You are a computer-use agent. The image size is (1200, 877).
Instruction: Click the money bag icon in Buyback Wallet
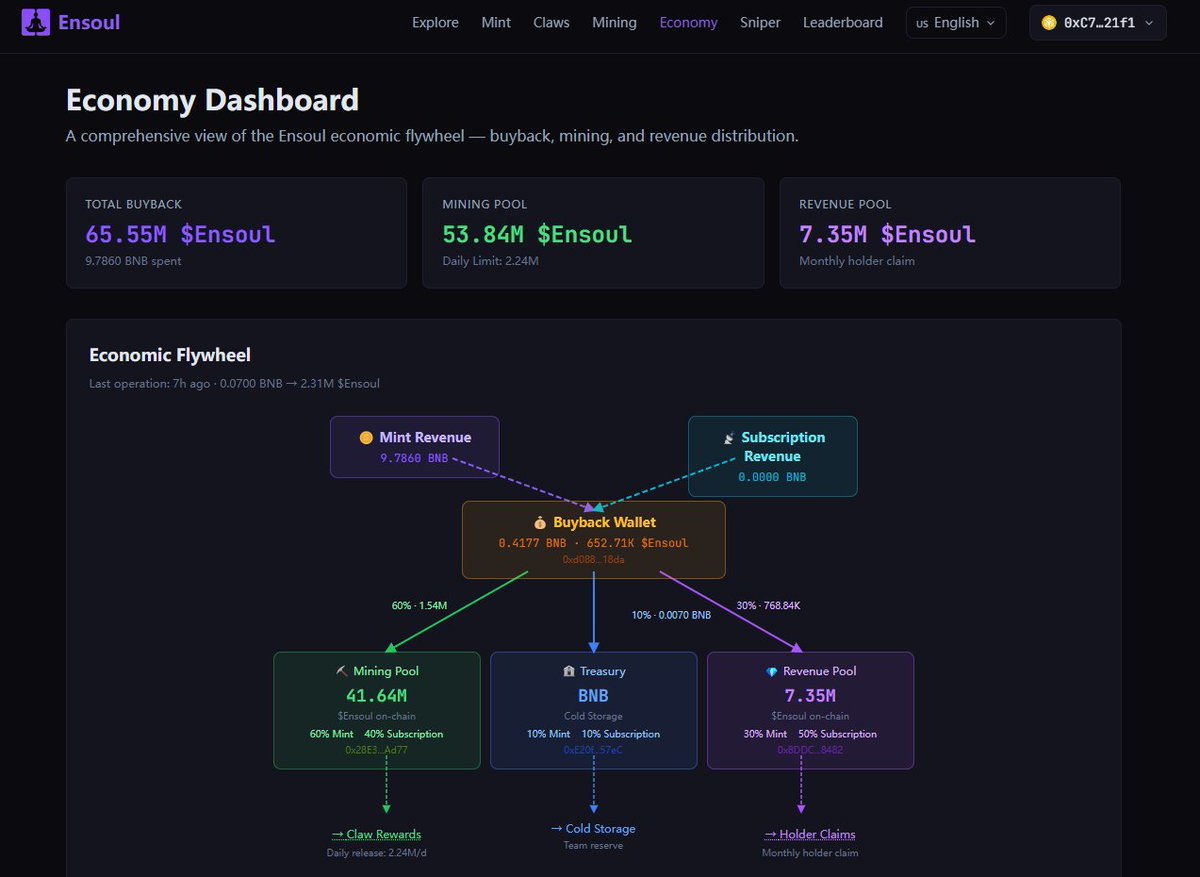point(540,522)
